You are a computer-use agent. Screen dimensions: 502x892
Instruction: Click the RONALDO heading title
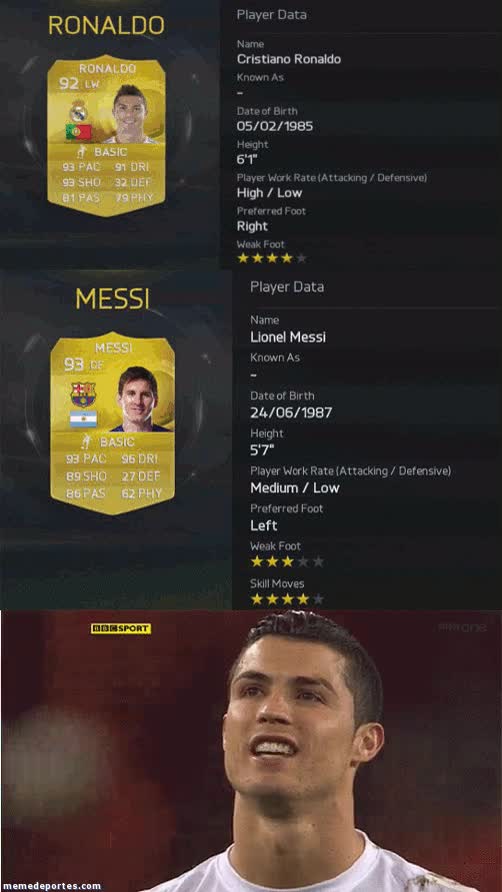(x=106, y=26)
